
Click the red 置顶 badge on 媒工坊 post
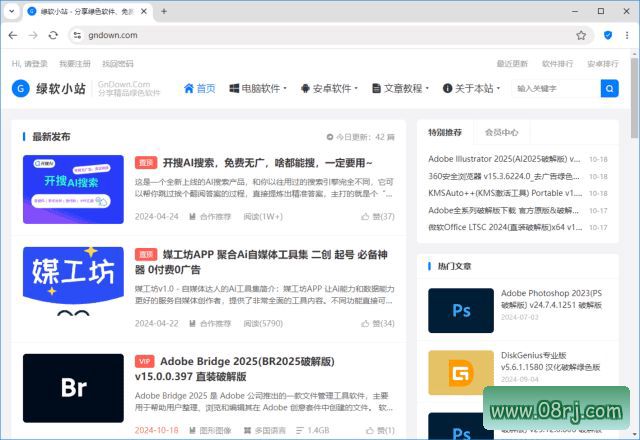pyautogui.click(x=146, y=255)
